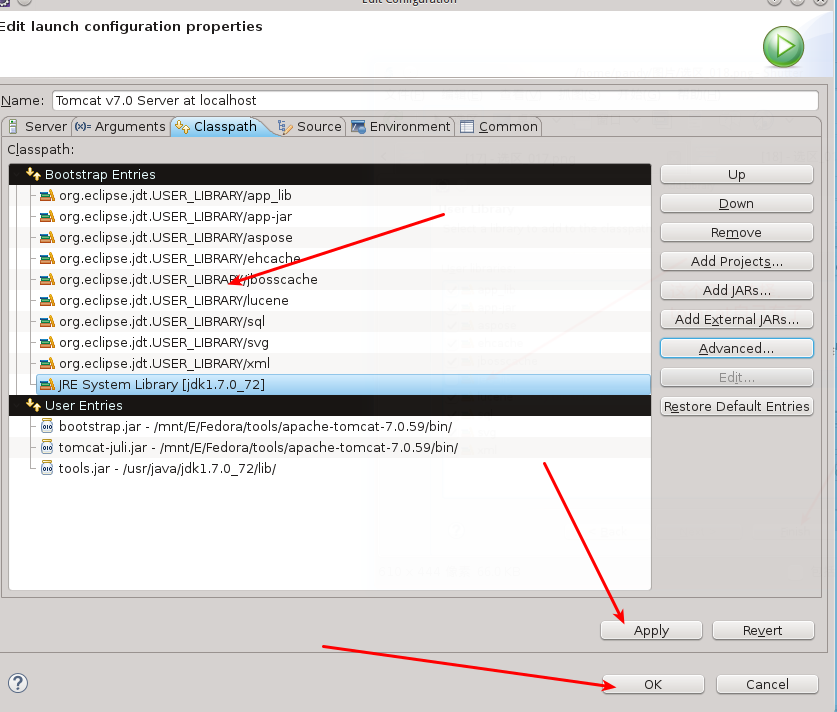This screenshot has width=837, height=712.
Task: Click the Name input field
Action: (435, 100)
